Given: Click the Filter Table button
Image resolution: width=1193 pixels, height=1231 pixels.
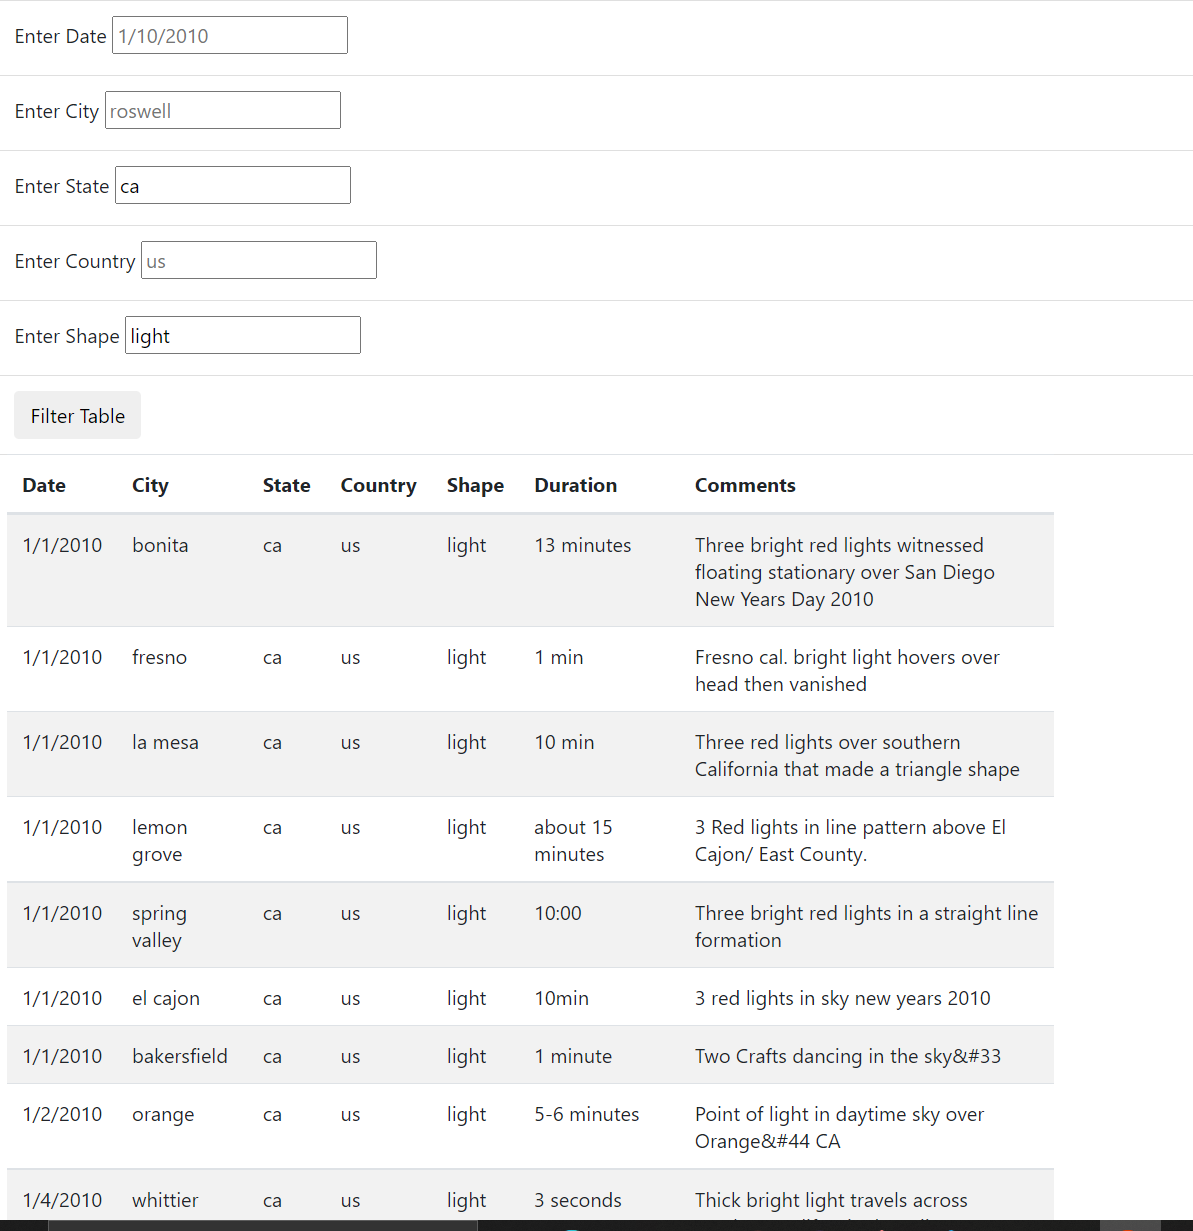Looking at the screenshot, I should (x=77, y=416).
